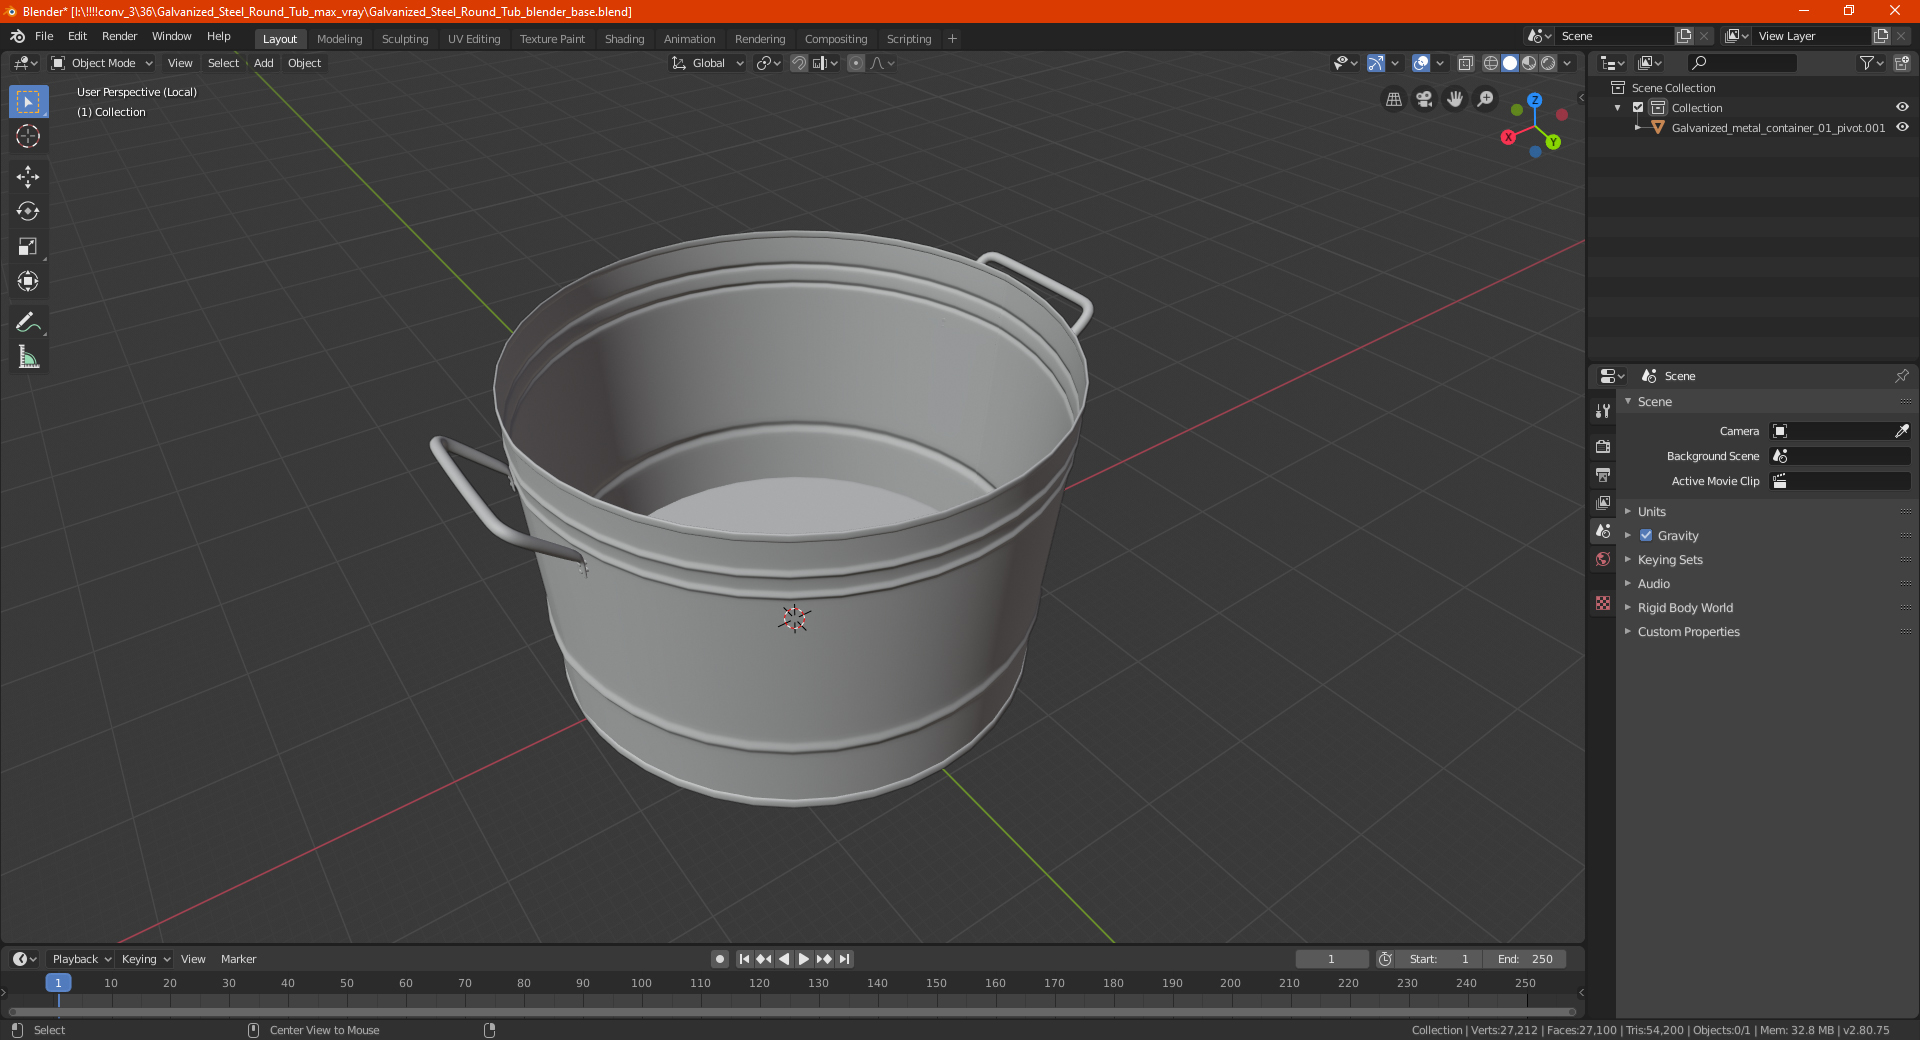
Task: Expand the Custom Properties panel
Action: [x=1688, y=631]
